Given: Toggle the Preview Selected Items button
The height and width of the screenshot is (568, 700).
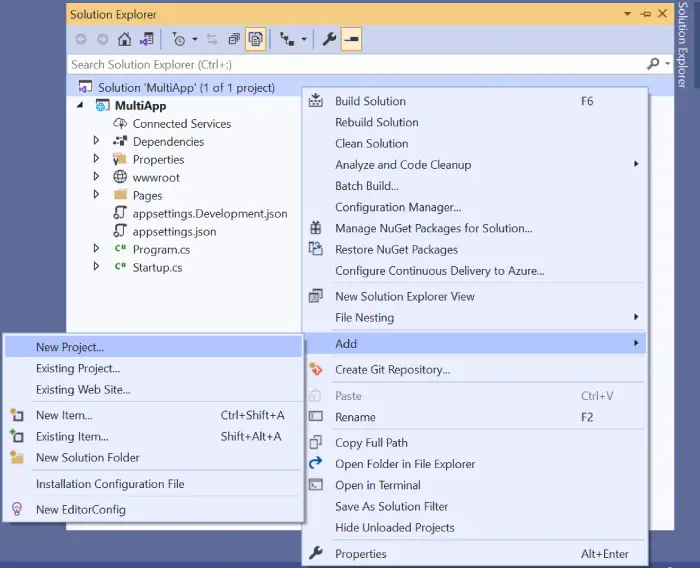Looking at the screenshot, I should (x=351, y=39).
